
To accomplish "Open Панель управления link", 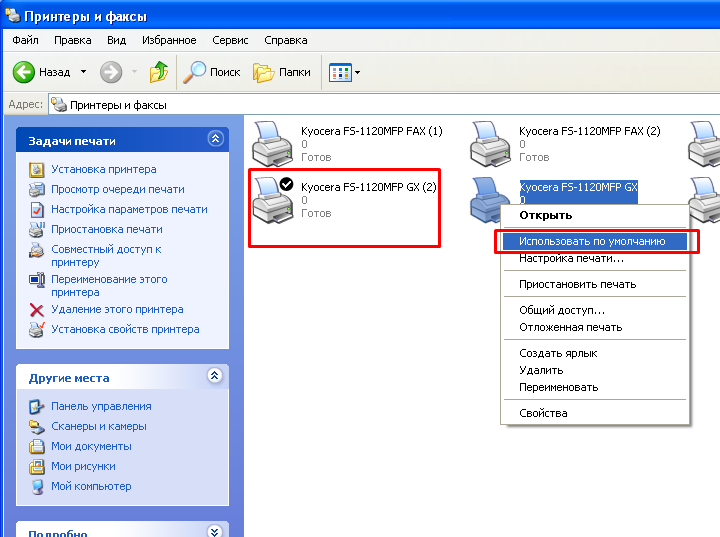I will click(101, 407).
